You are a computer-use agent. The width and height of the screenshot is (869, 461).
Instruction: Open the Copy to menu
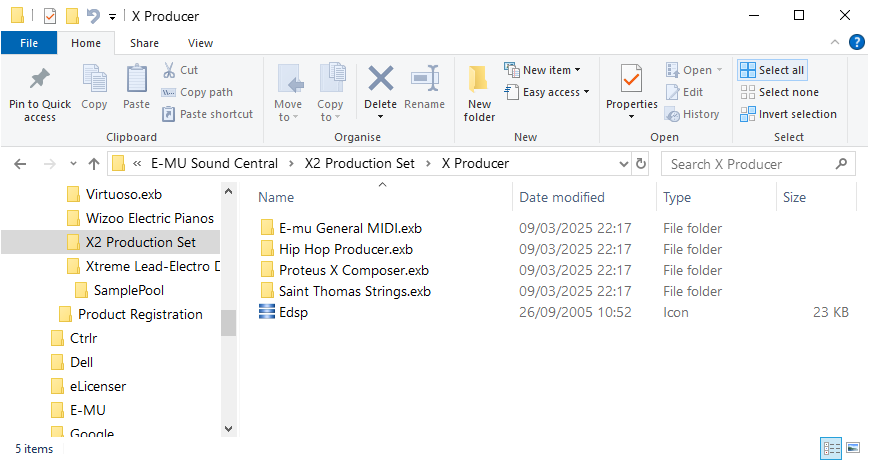[330, 93]
